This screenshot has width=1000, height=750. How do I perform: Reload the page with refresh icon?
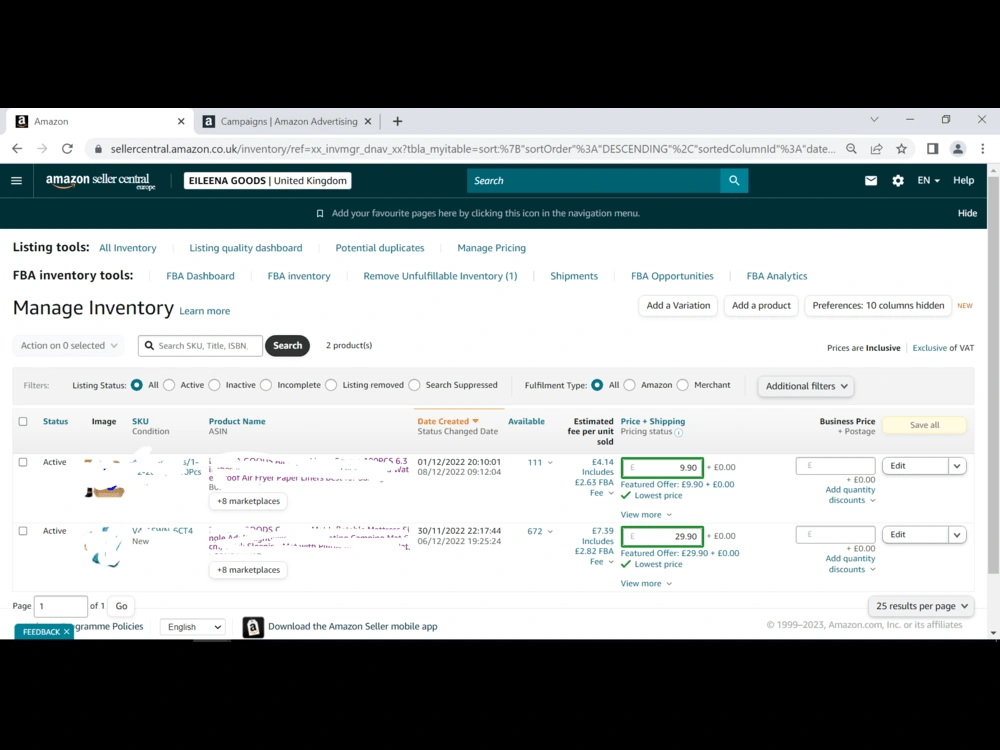67,149
